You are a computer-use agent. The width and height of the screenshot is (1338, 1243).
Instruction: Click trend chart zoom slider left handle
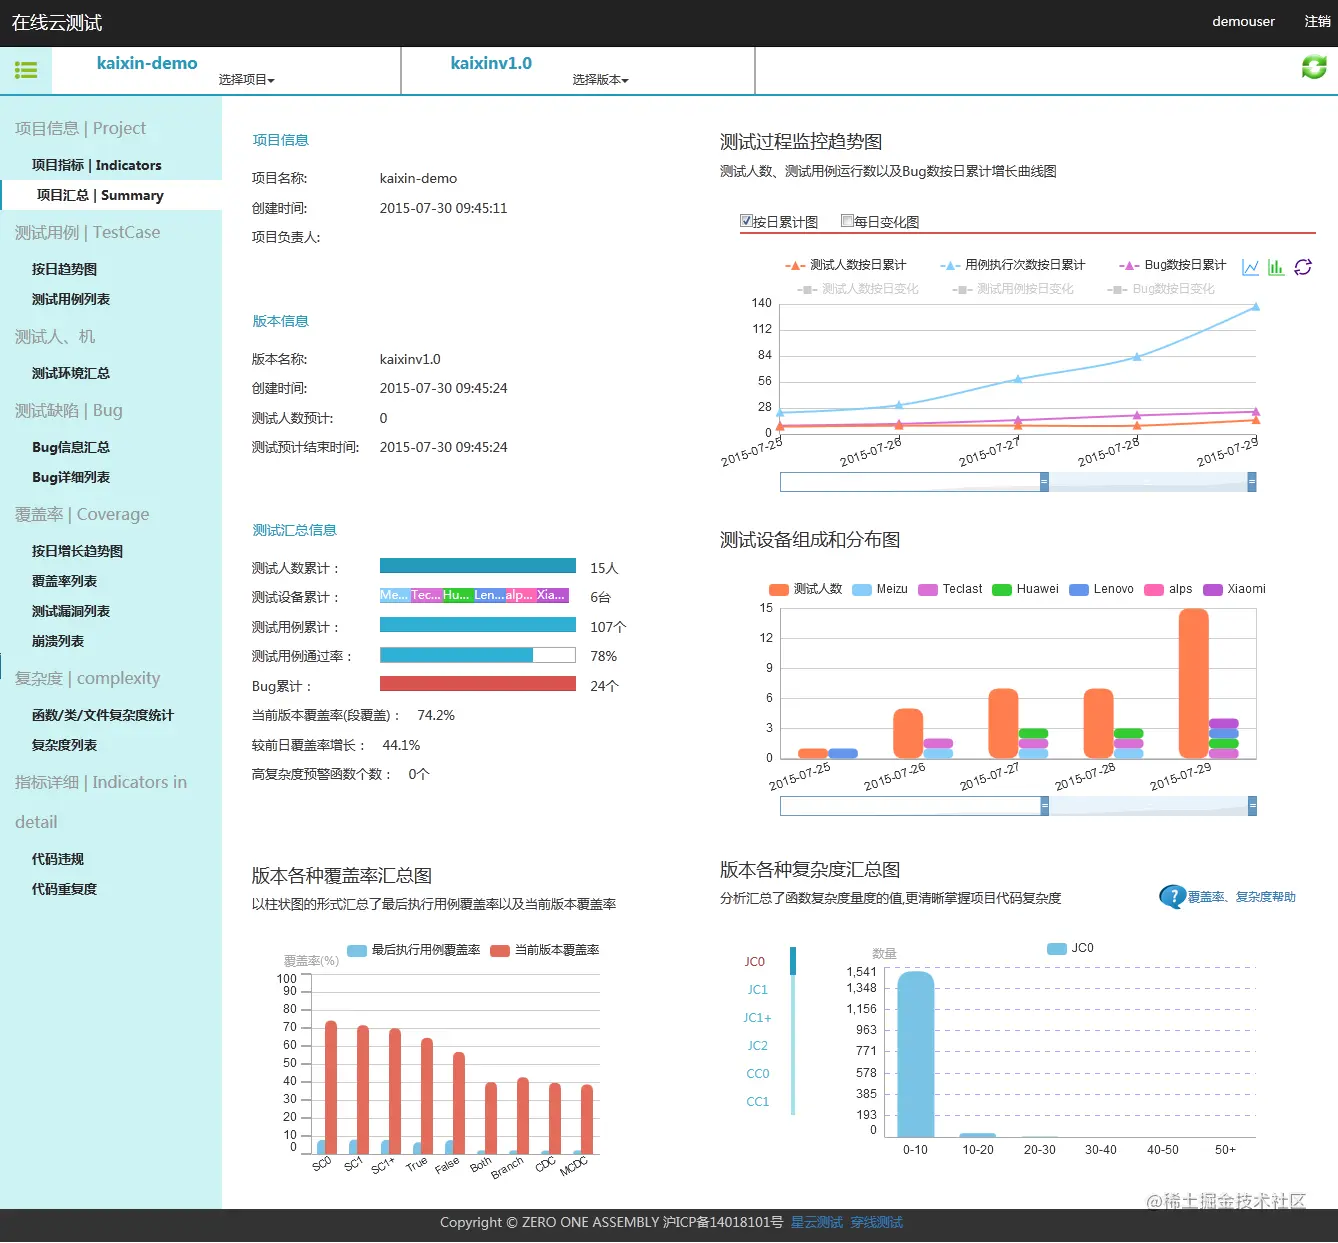tap(1044, 482)
